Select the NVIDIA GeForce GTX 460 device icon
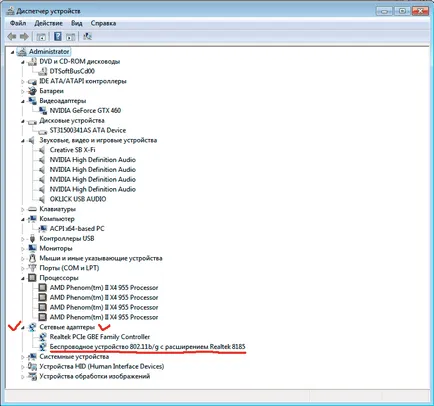Viewport: 434px width, 406px height. pyautogui.click(x=43, y=110)
